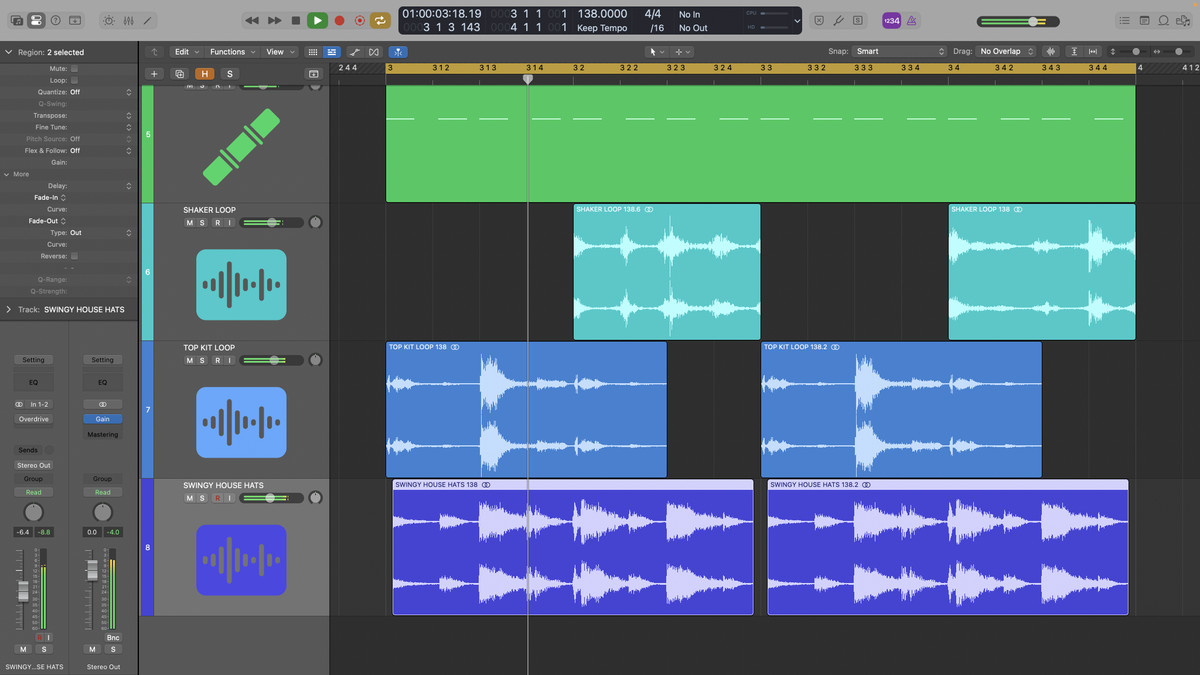1200x675 pixels.
Task: Open the Tuner
Action: [838, 20]
